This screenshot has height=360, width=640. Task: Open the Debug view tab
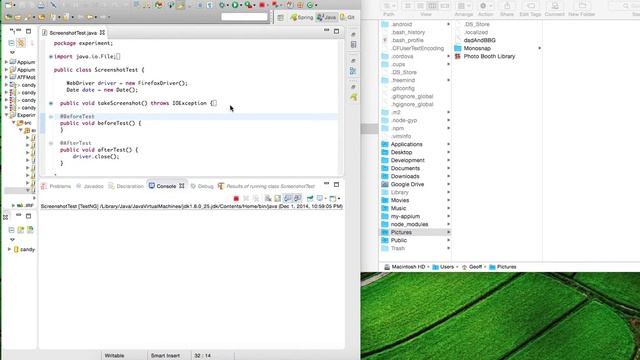202,186
